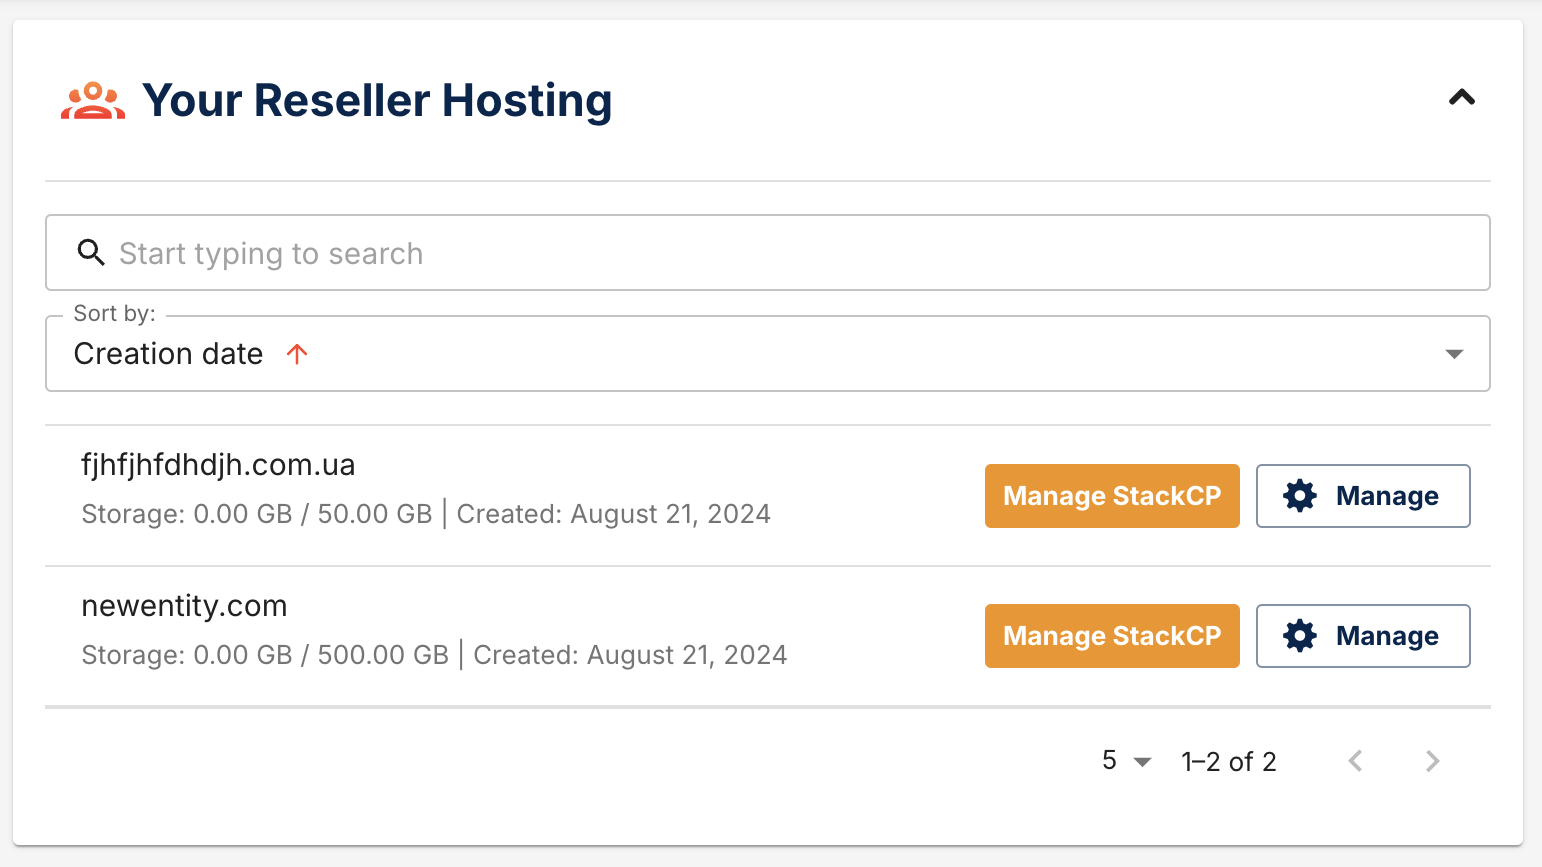Open Manage StackCP for newentity.com
Image resolution: width=1542 pixels, height=867 pixels.
1112,636
